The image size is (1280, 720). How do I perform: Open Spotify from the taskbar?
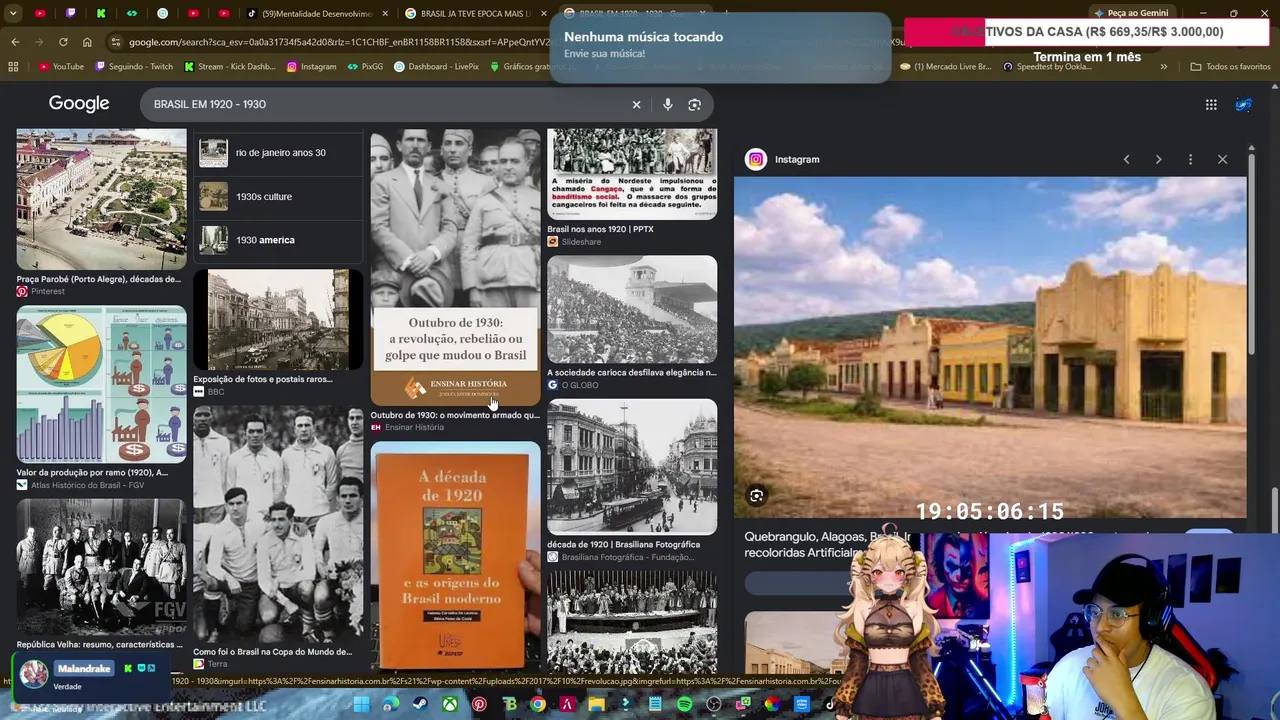684,705
